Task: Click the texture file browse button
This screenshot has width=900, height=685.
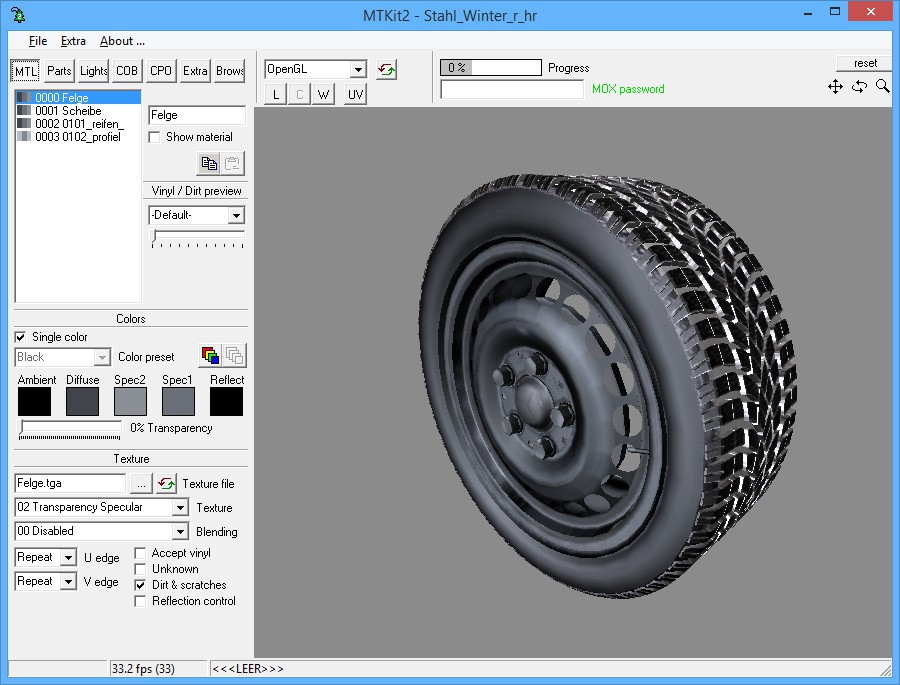Action: click(x=141, y=483)
